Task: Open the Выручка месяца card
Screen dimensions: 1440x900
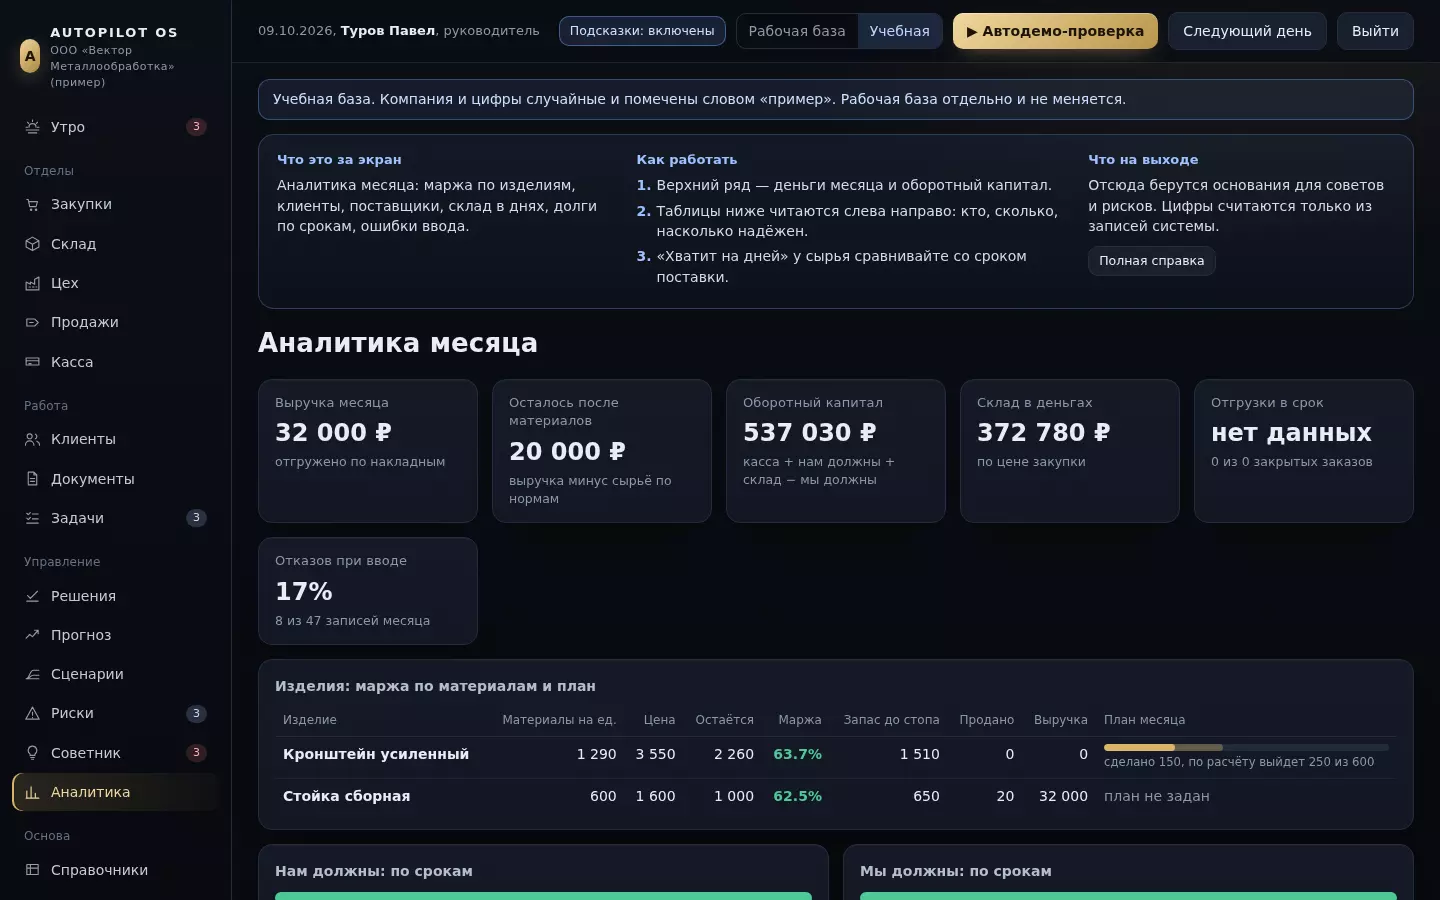Action: [x=368, y=451]
